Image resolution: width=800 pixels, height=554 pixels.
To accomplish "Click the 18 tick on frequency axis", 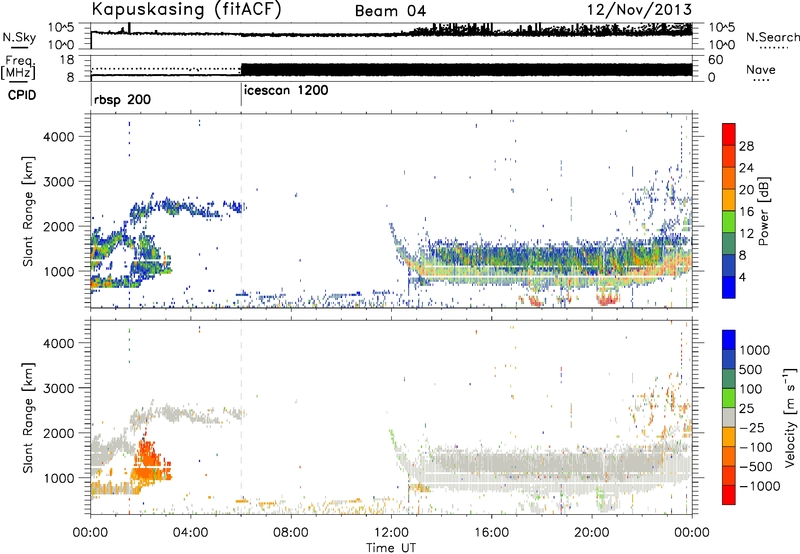I will click(x=66, y=60).
